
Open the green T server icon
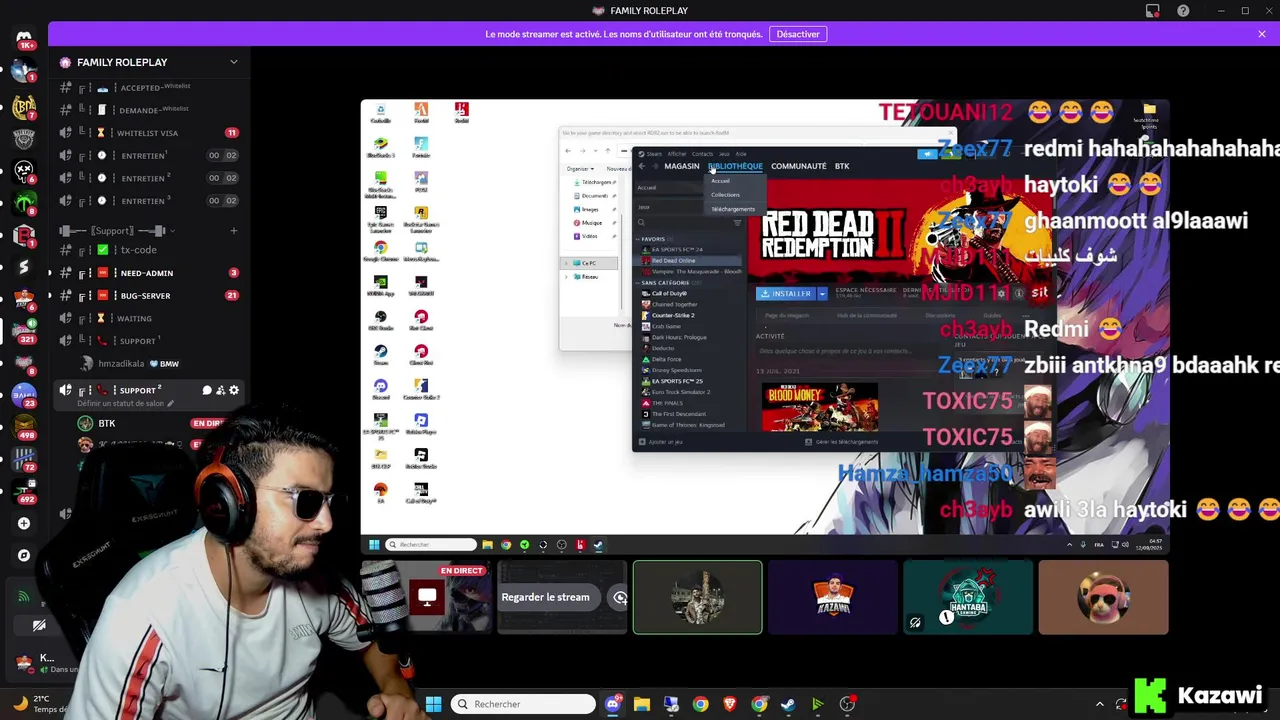[x=24, y=202]
